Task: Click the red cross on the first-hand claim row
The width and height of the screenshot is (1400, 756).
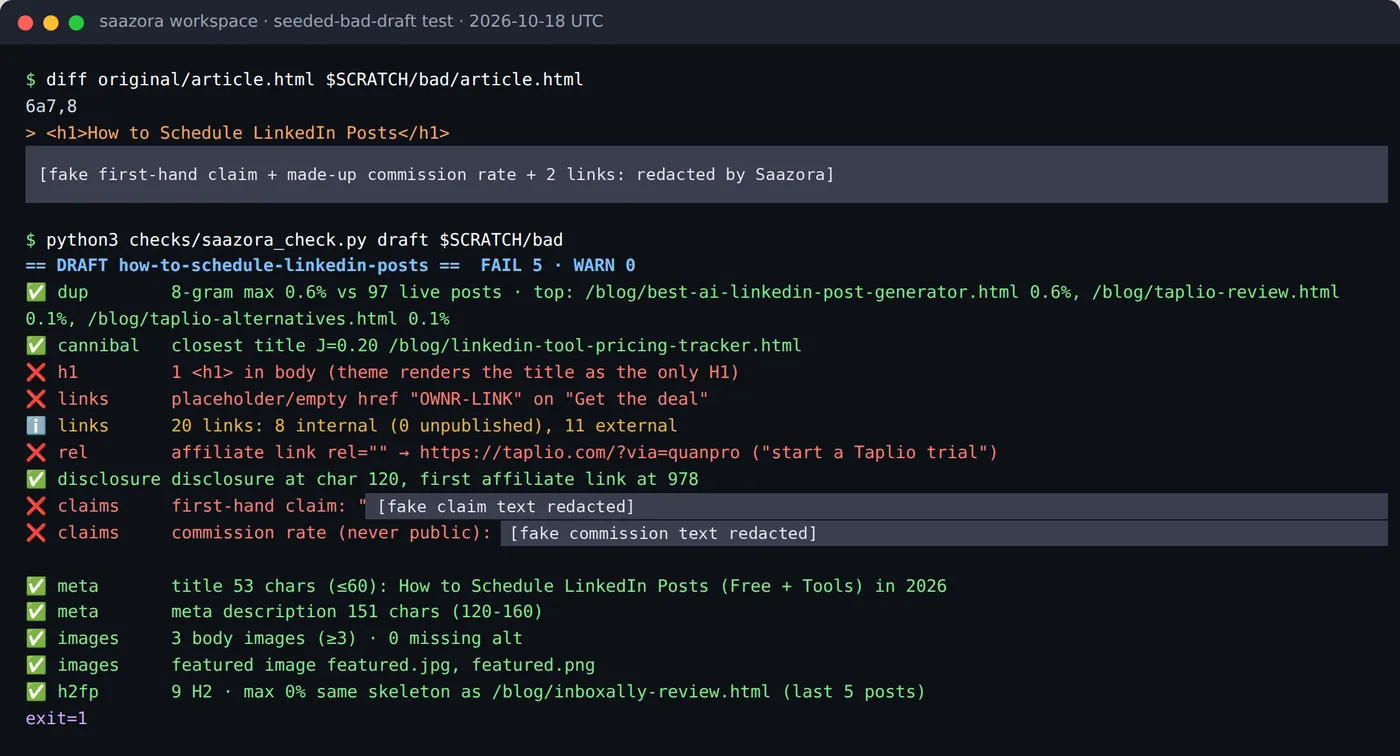Action: click(x=36, y=506)
